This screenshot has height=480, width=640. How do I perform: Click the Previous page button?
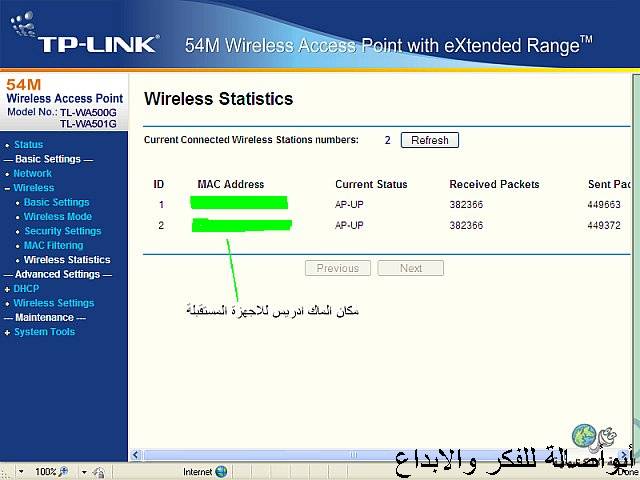point(338,268)
